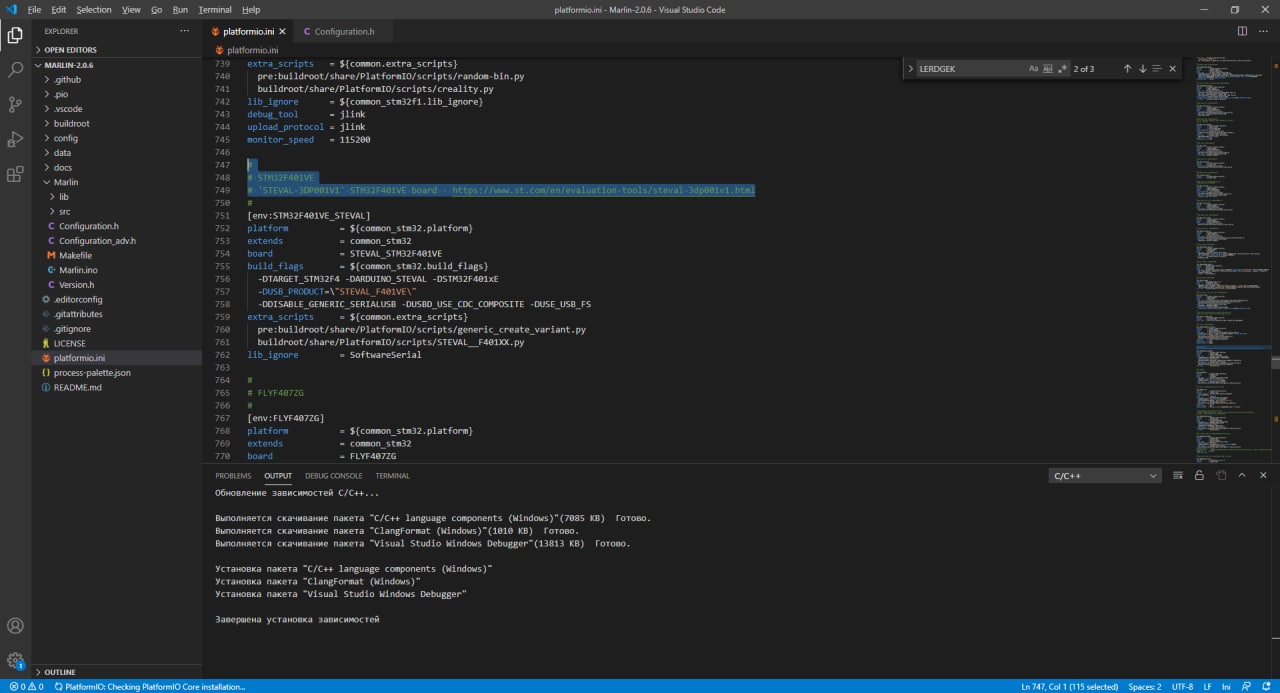This screenshot has width=1280, height=693.
Task: Click Ln 747, Col 1 status item
Action: tap(1070, 686)
